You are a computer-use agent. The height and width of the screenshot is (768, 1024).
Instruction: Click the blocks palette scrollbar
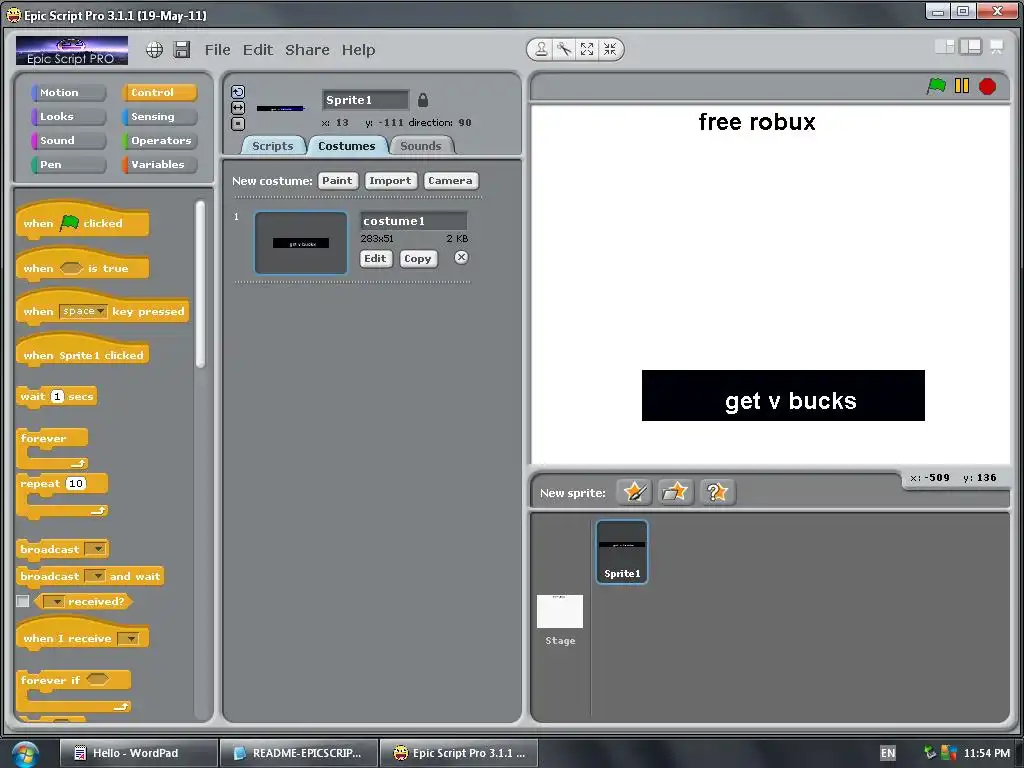[200, 285]
